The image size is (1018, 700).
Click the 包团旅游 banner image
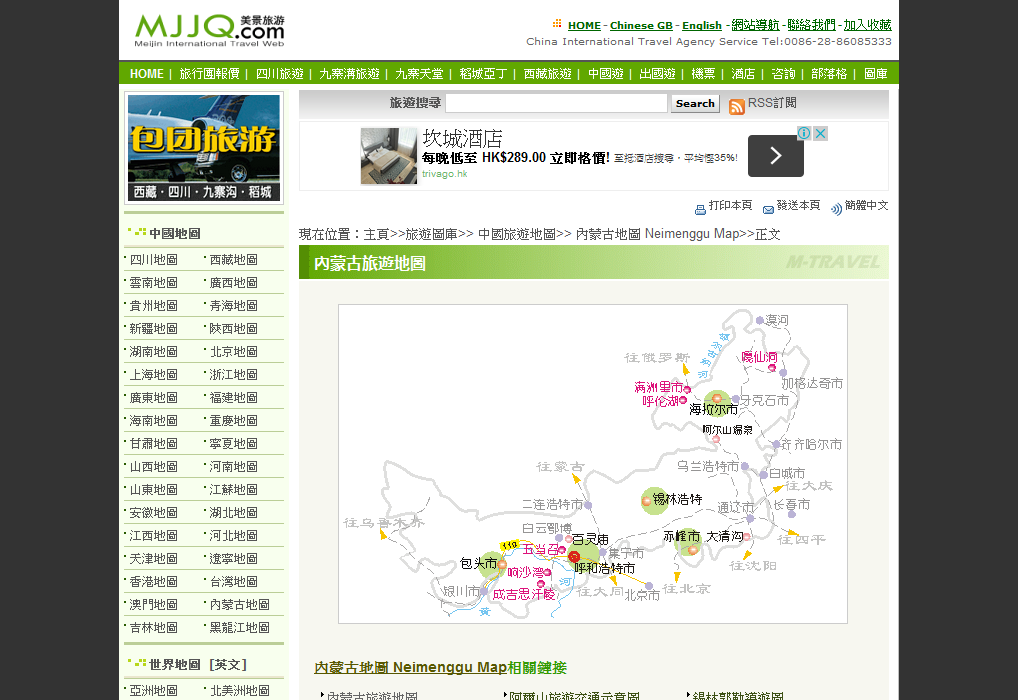click(204, 148)
